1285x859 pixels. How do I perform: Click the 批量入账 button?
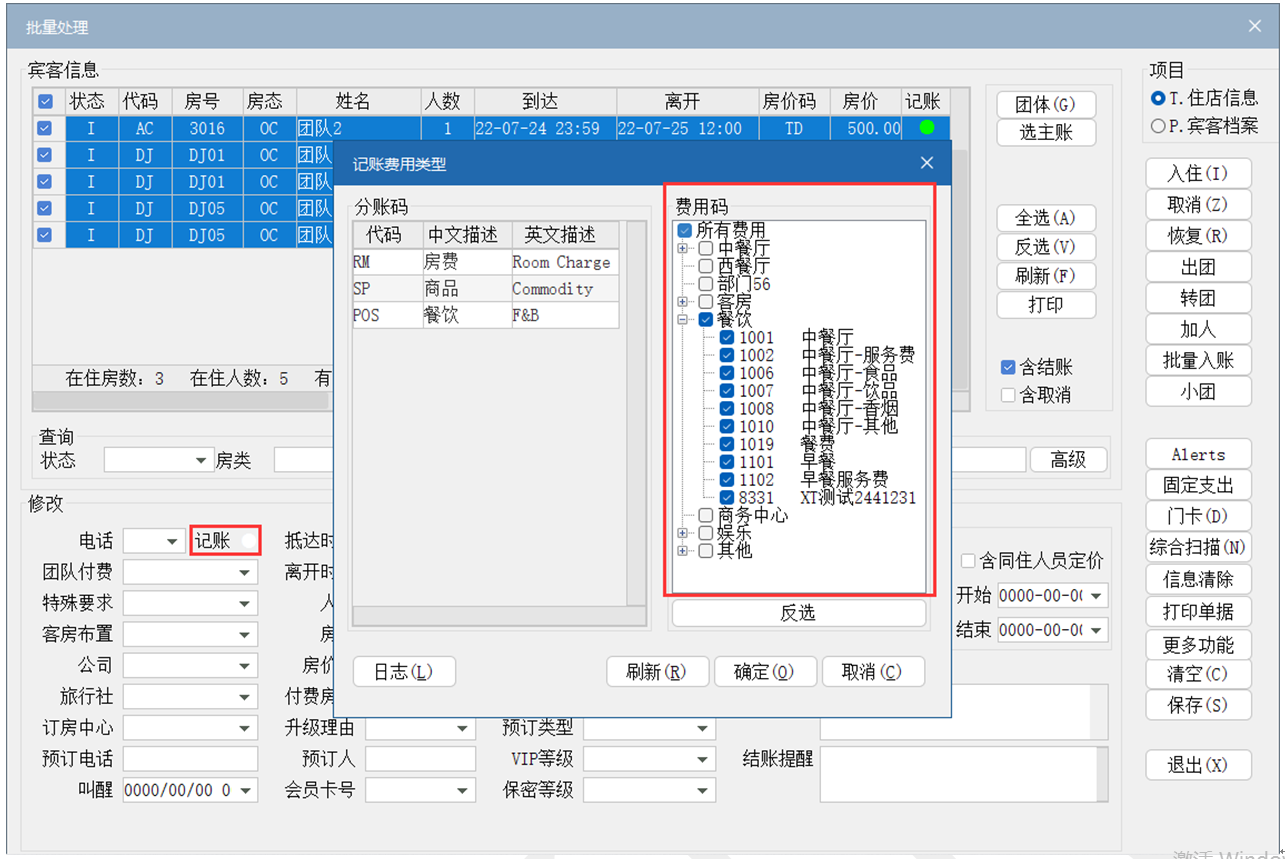(1198, 360)
